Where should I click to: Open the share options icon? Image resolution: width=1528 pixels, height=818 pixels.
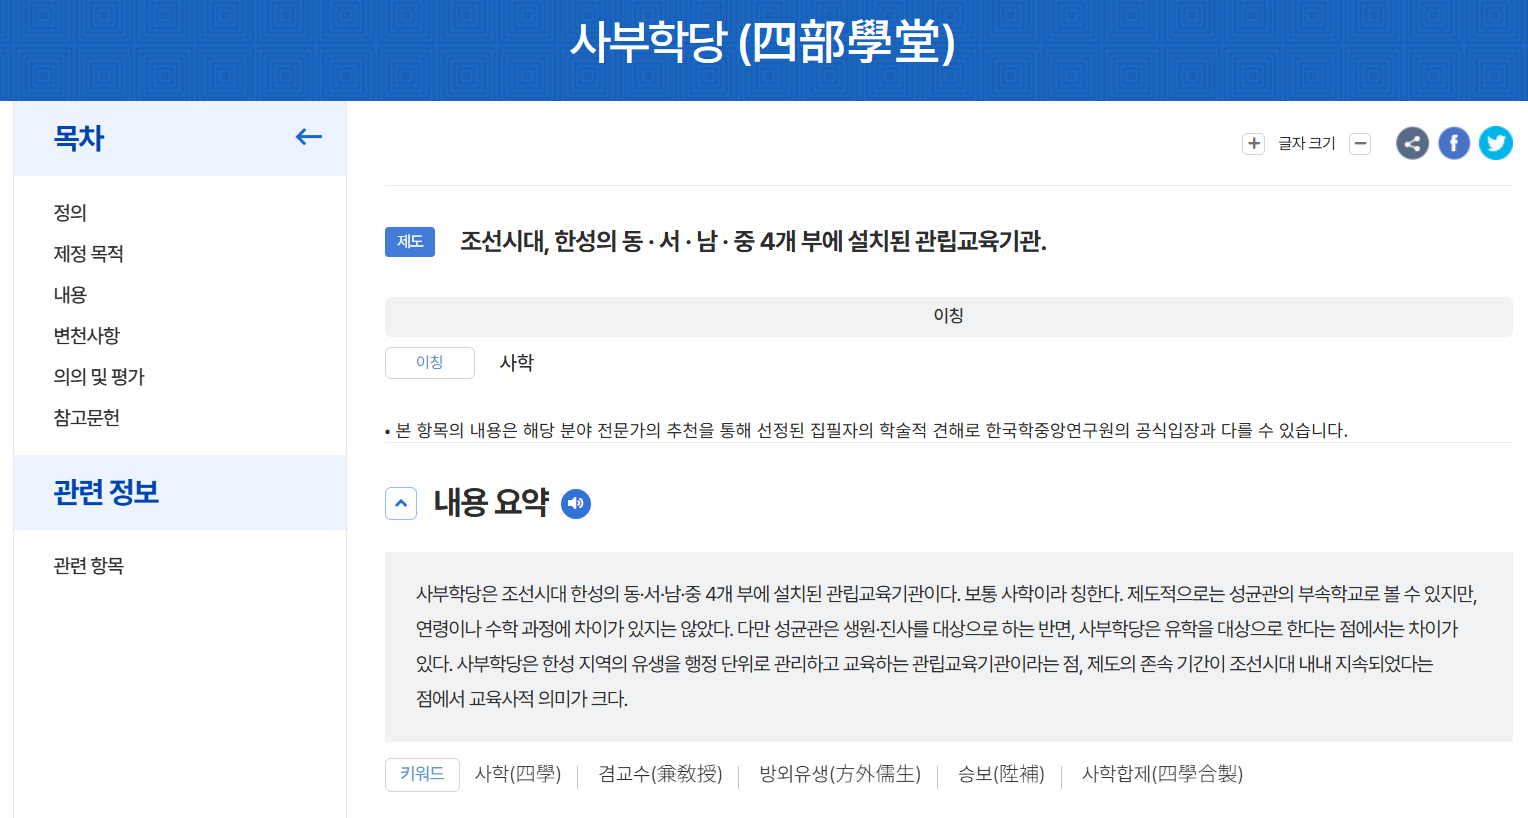(x=1412, y=143)
